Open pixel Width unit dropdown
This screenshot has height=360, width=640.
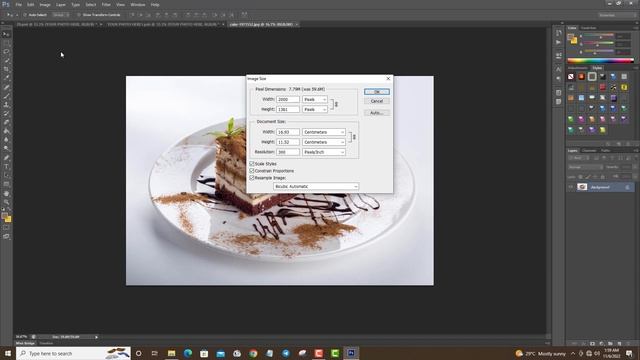[315, 99]
